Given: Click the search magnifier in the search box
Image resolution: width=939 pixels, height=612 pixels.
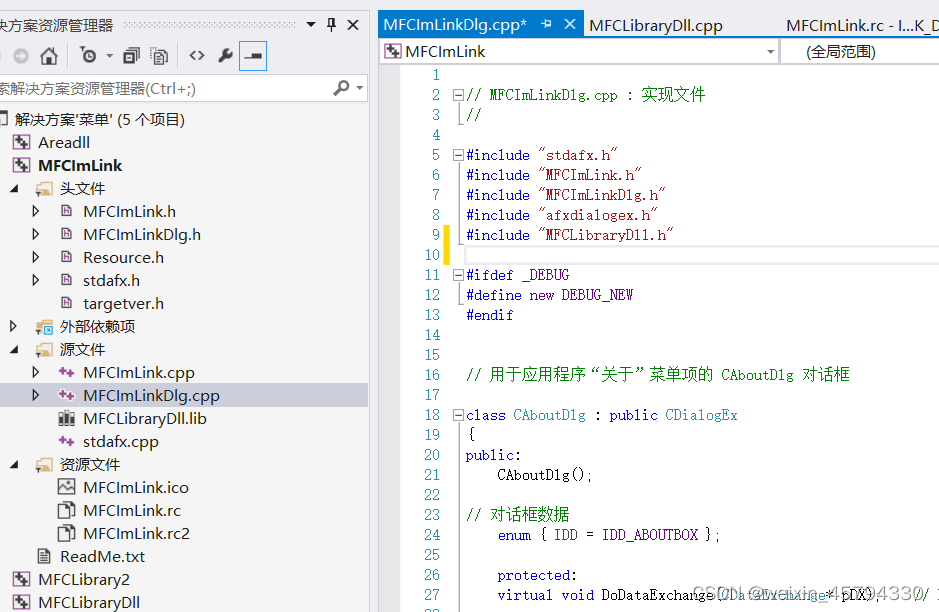Looking at the screenshot, I should 341,86.
